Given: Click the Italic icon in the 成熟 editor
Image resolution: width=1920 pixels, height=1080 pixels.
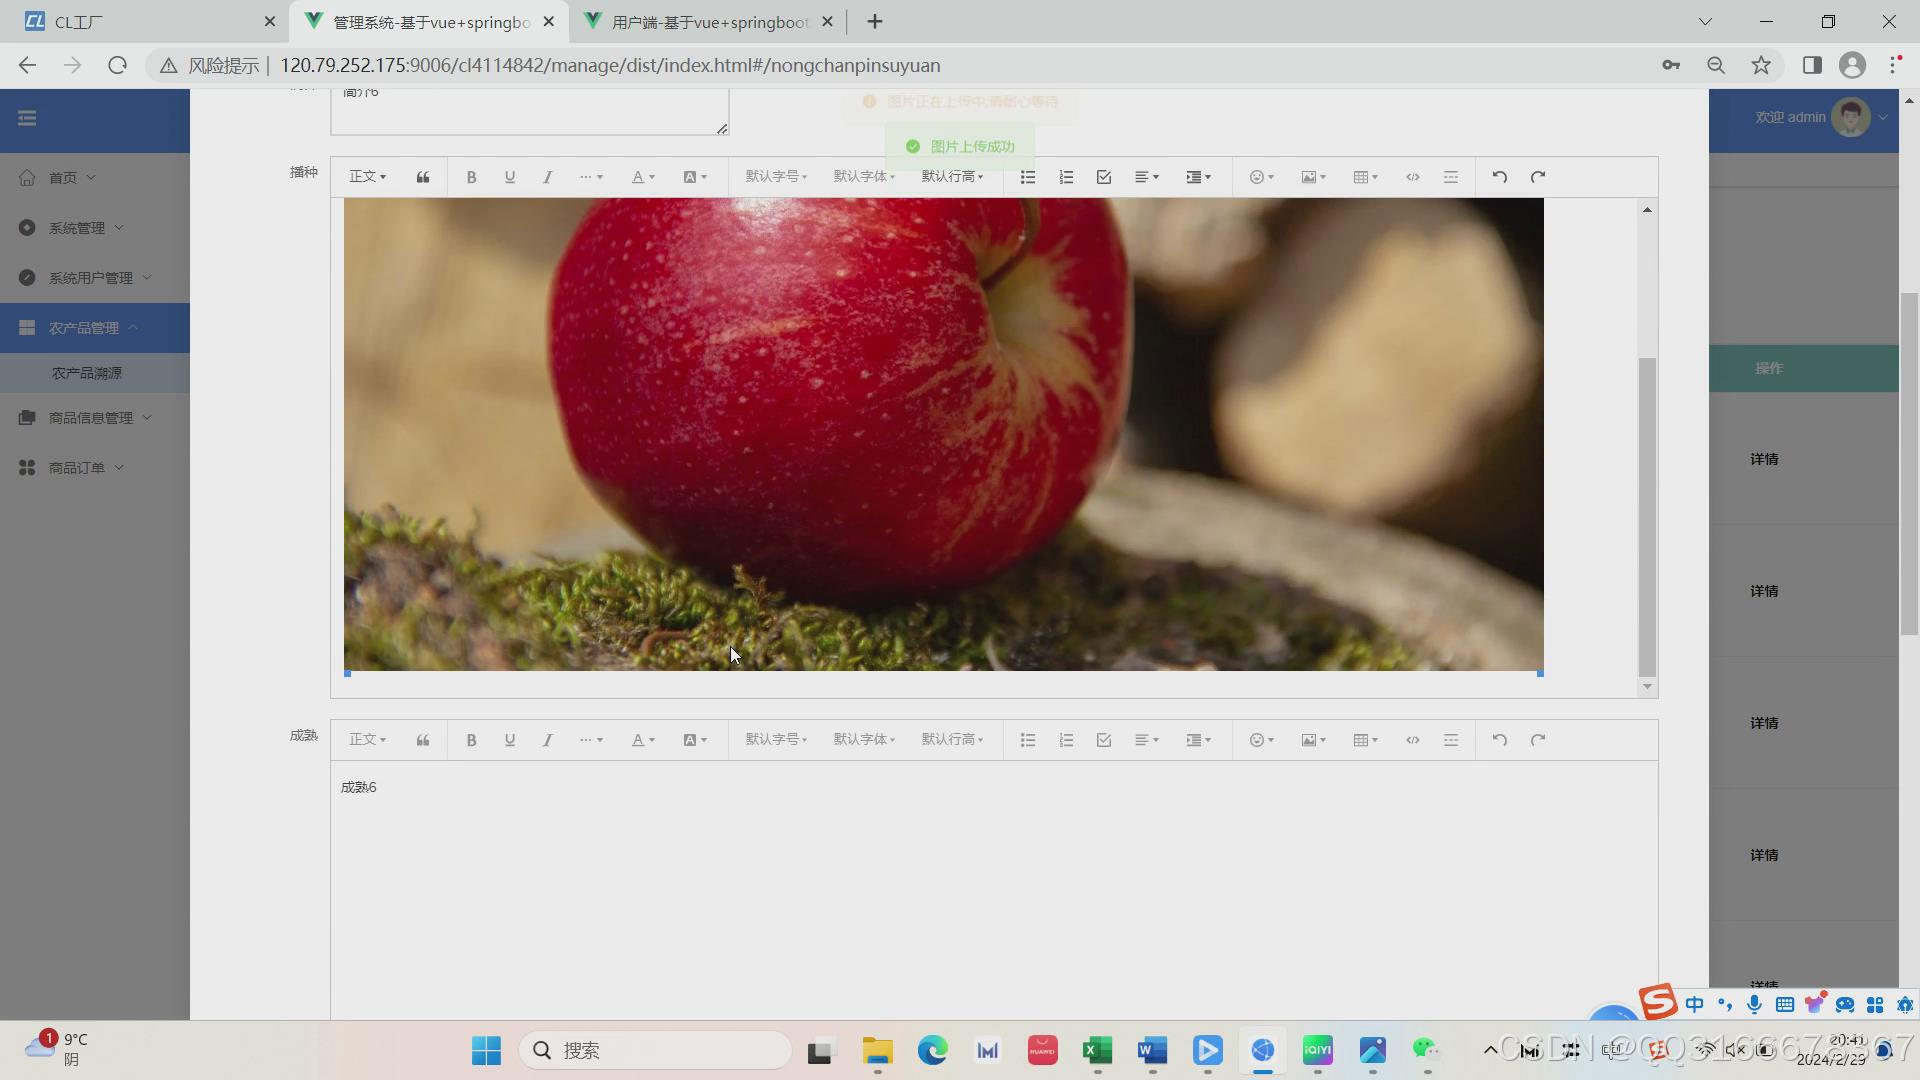Looking at the screenshot, I should (x=547, y=740).
